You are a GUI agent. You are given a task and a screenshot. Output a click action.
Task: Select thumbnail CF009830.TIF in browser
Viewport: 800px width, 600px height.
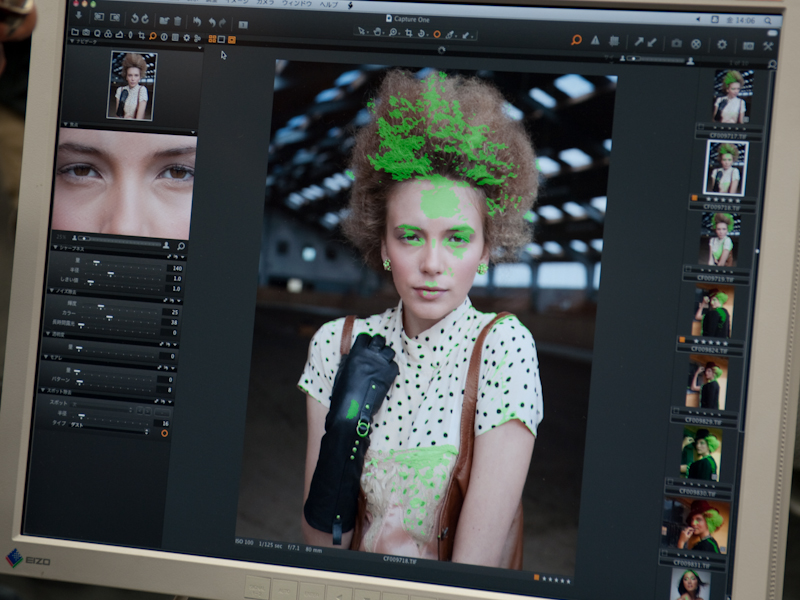701,454
